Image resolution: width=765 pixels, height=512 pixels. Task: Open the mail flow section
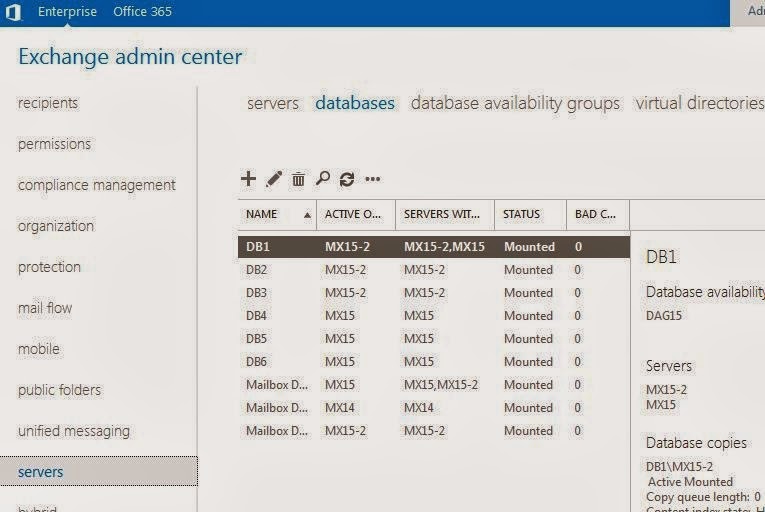click(x=45, y=308)
